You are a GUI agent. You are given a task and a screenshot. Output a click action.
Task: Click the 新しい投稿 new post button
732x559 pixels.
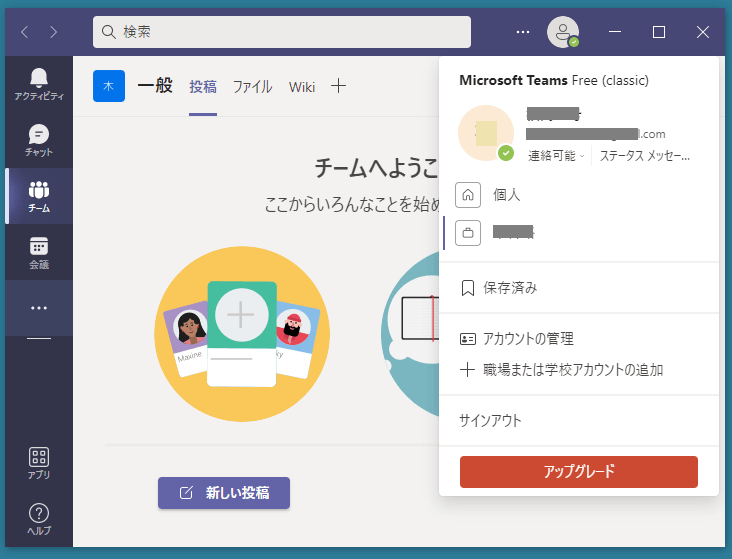pos(224,493)
